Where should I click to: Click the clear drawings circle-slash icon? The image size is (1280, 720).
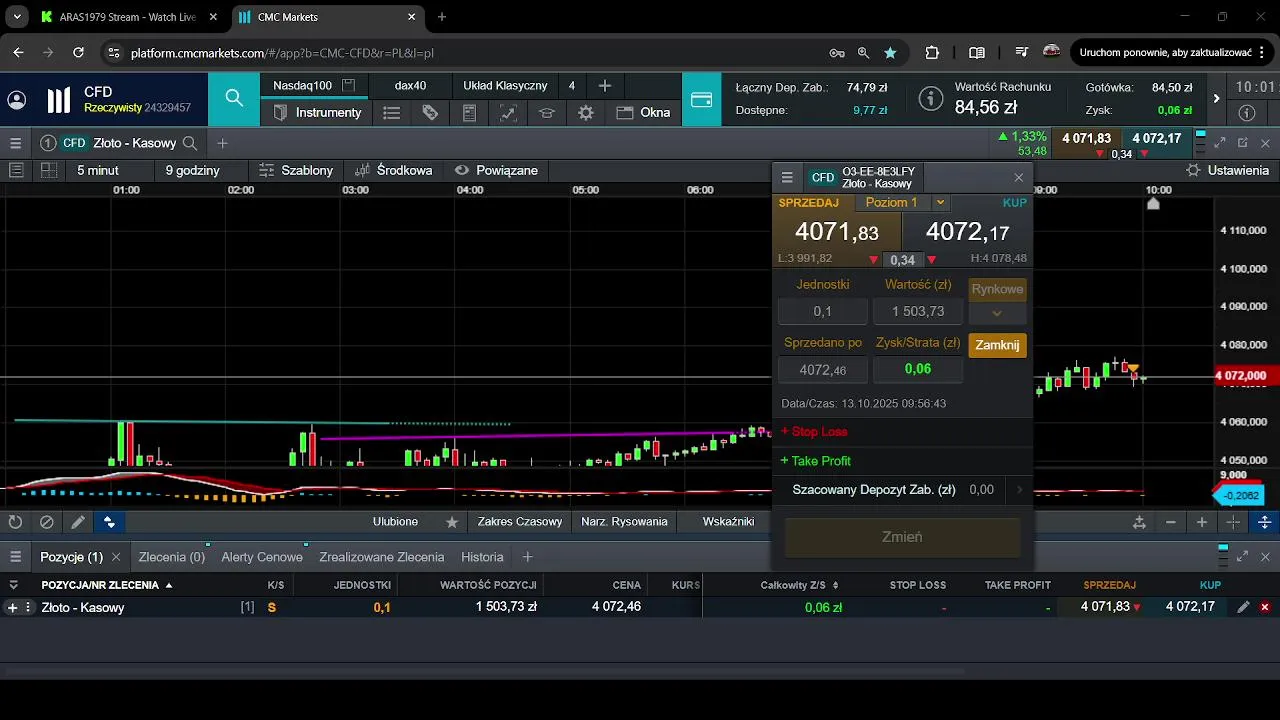46,522
